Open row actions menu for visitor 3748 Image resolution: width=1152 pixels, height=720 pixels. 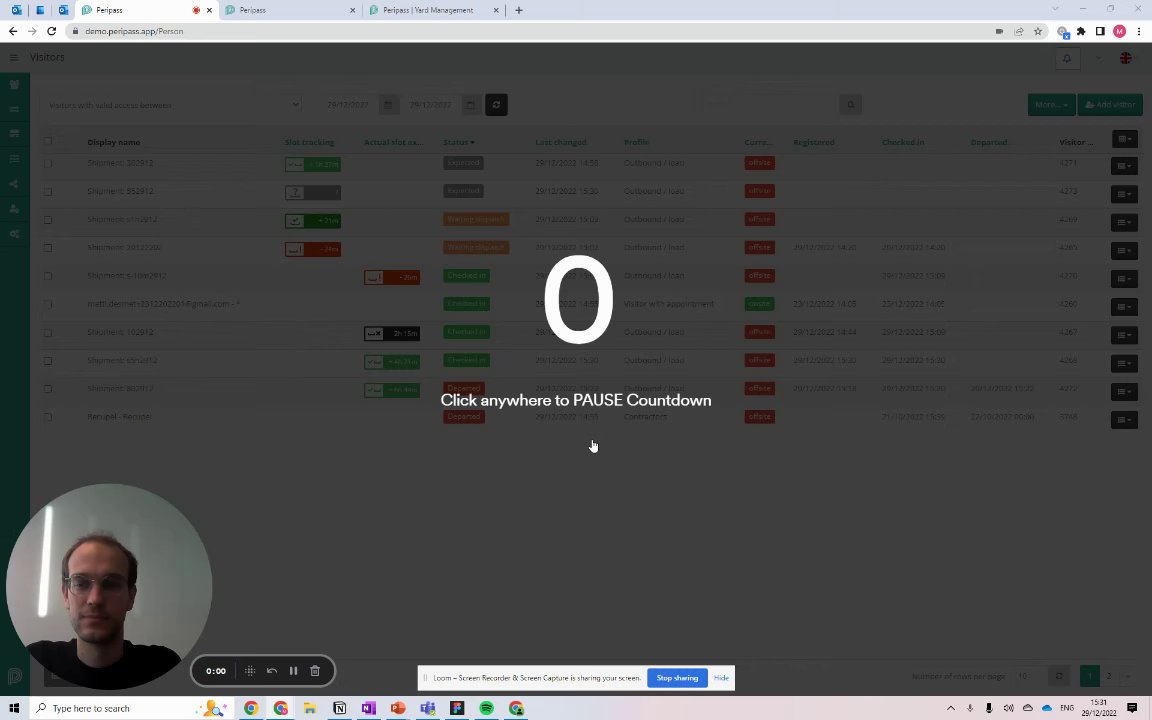coord(1124,420)
